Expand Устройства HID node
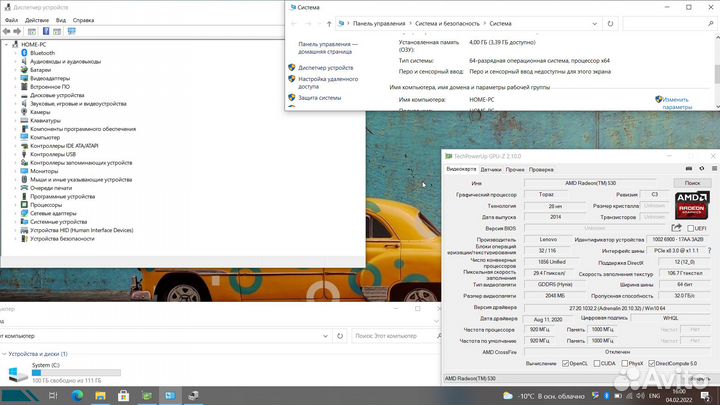The height and width of the screenshot is (405, 720). coord(15,230)
